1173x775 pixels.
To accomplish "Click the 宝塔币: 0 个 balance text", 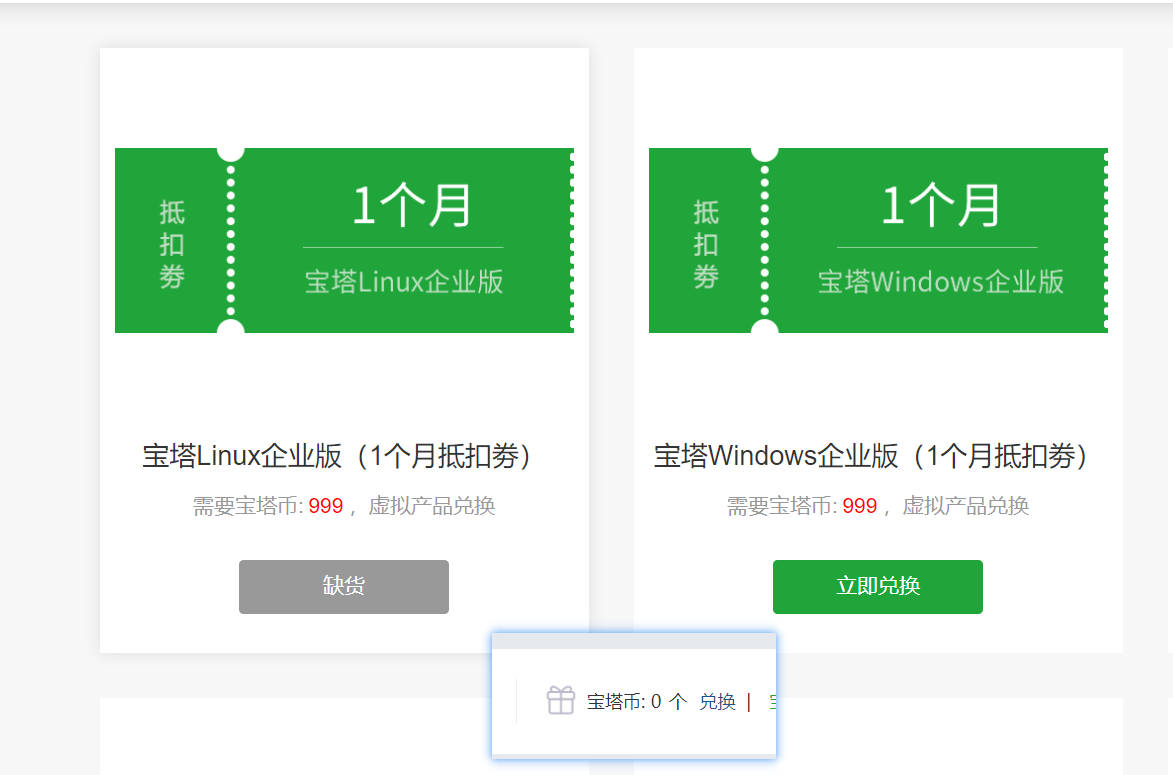I will [637, 702].
